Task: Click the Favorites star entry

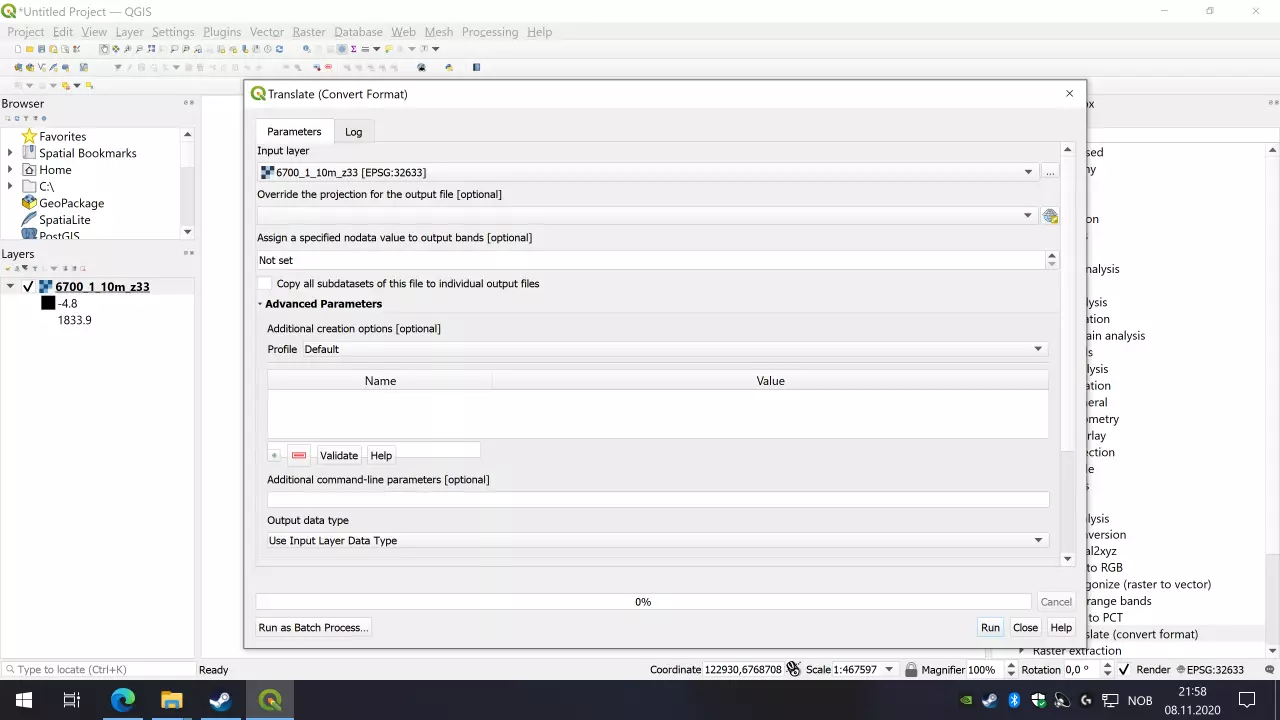Action: tap(54, 136)
